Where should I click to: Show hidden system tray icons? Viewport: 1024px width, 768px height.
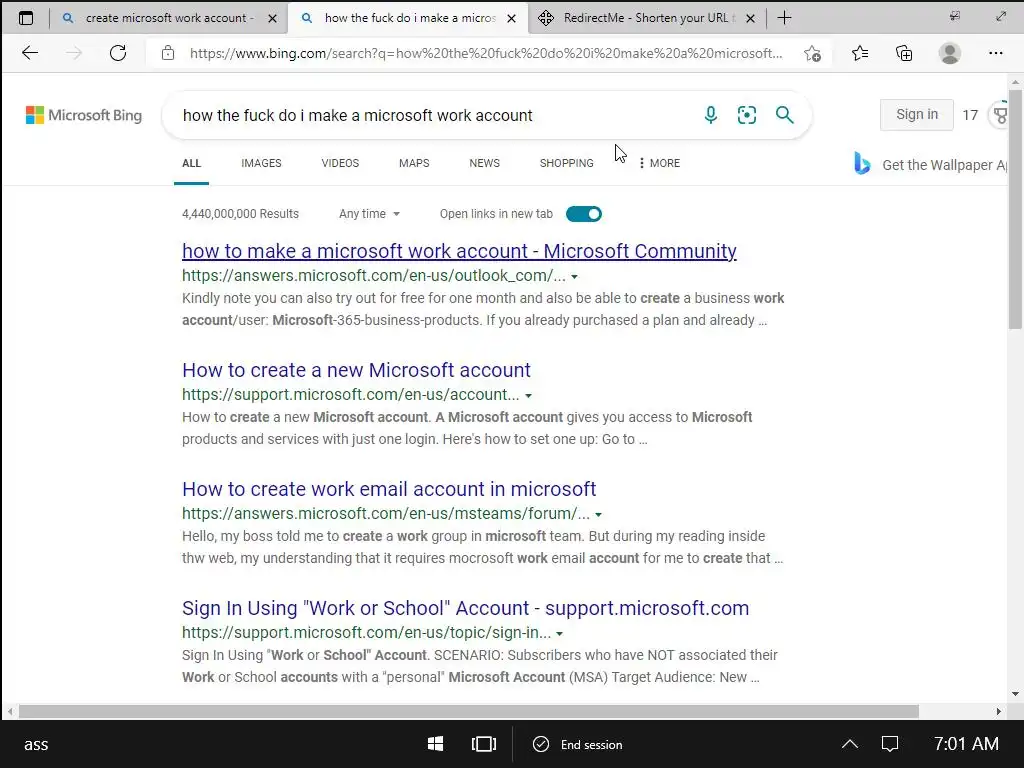click(850, 744)
